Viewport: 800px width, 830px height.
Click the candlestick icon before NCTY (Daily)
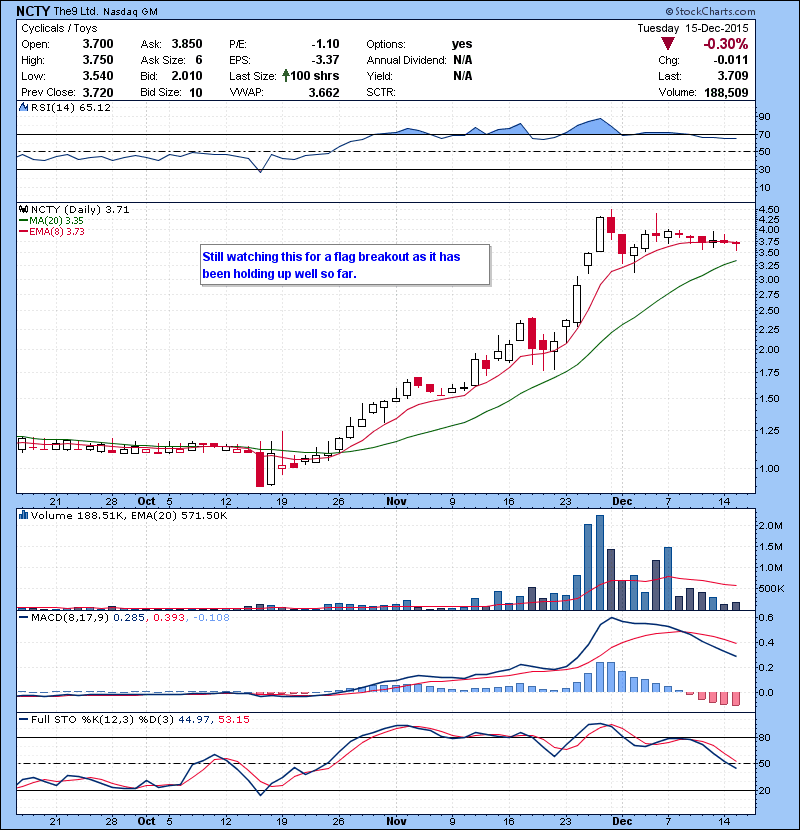(x=23, y=209)
